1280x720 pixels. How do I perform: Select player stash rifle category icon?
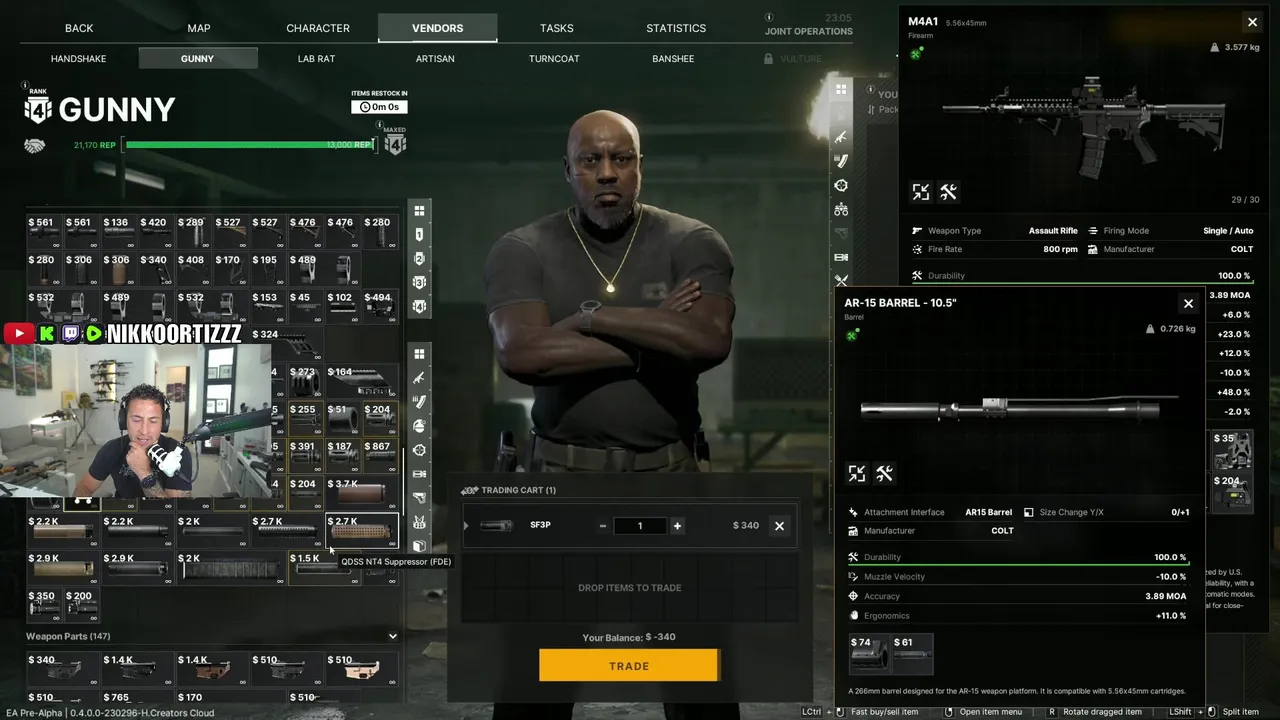click(x=841, y=137)
